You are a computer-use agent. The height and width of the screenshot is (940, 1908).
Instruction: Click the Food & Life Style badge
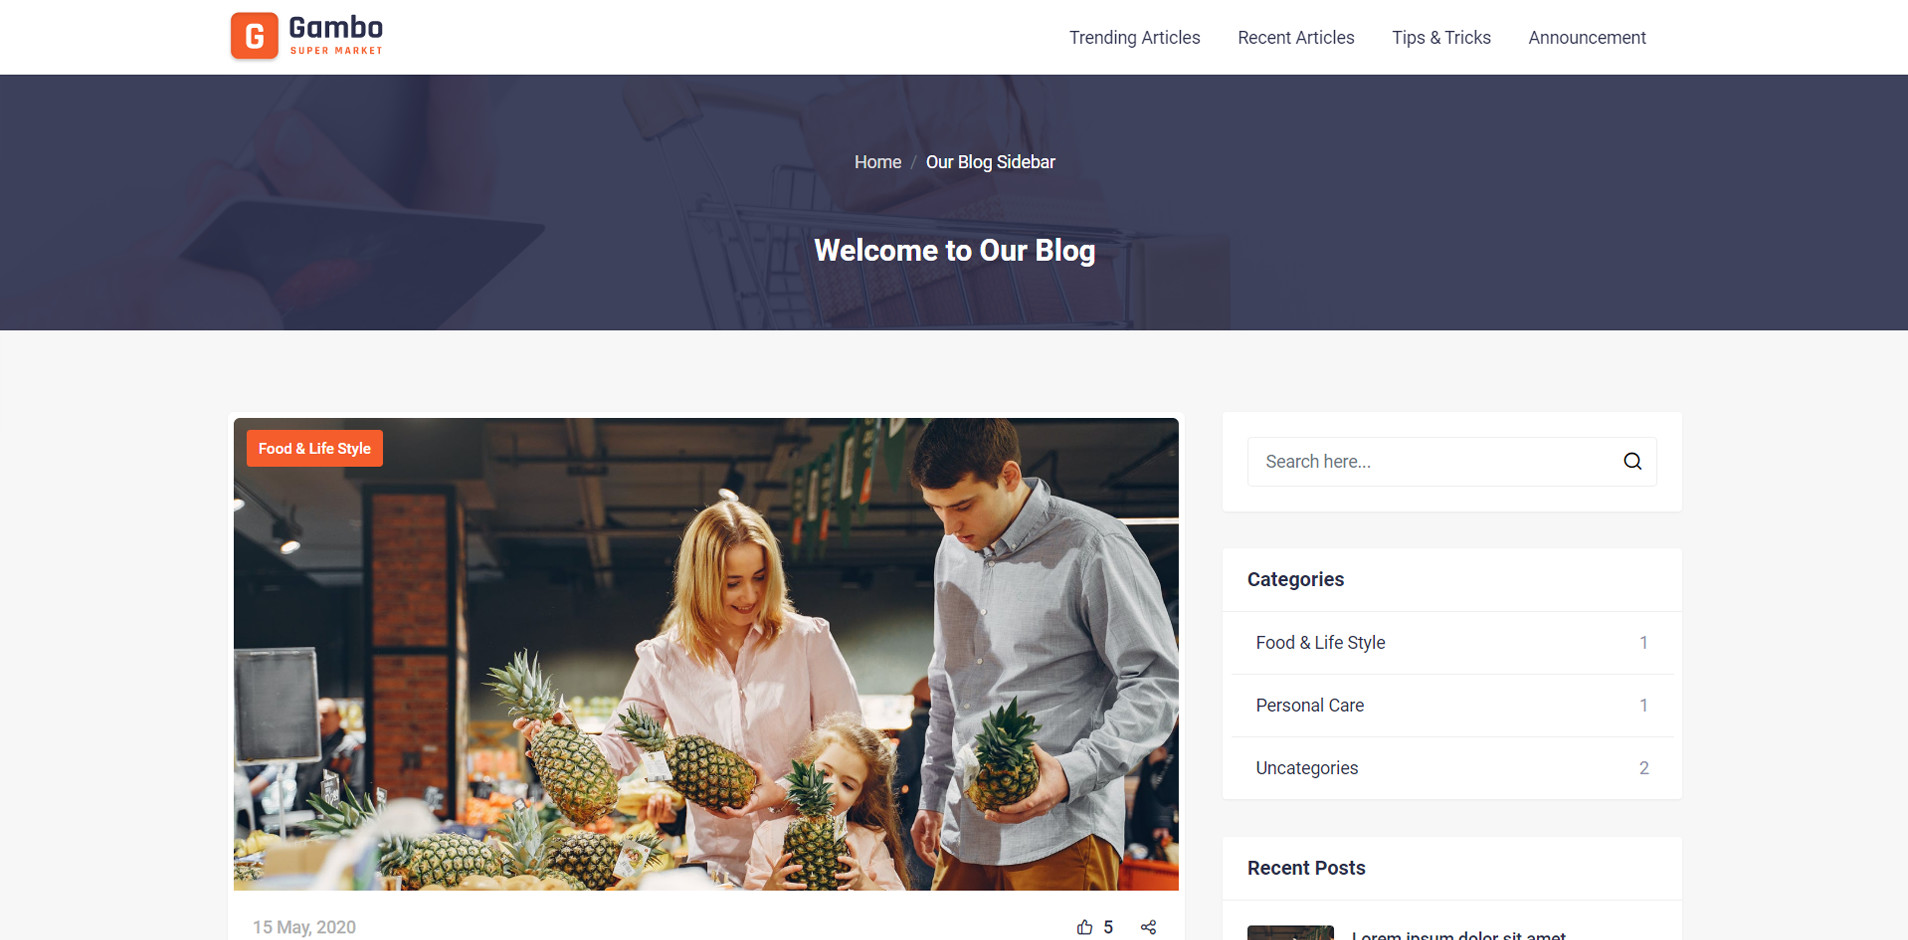tap(315, 448)
